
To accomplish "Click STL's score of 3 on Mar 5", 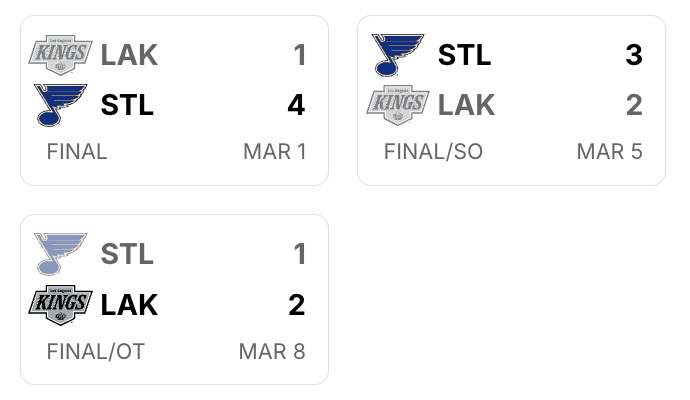I will (633, 55).
